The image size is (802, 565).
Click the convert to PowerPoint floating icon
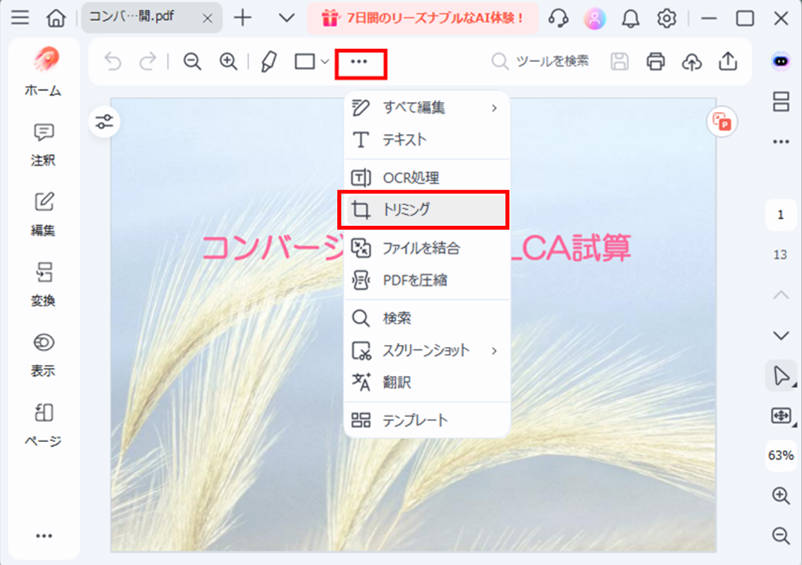722,122
